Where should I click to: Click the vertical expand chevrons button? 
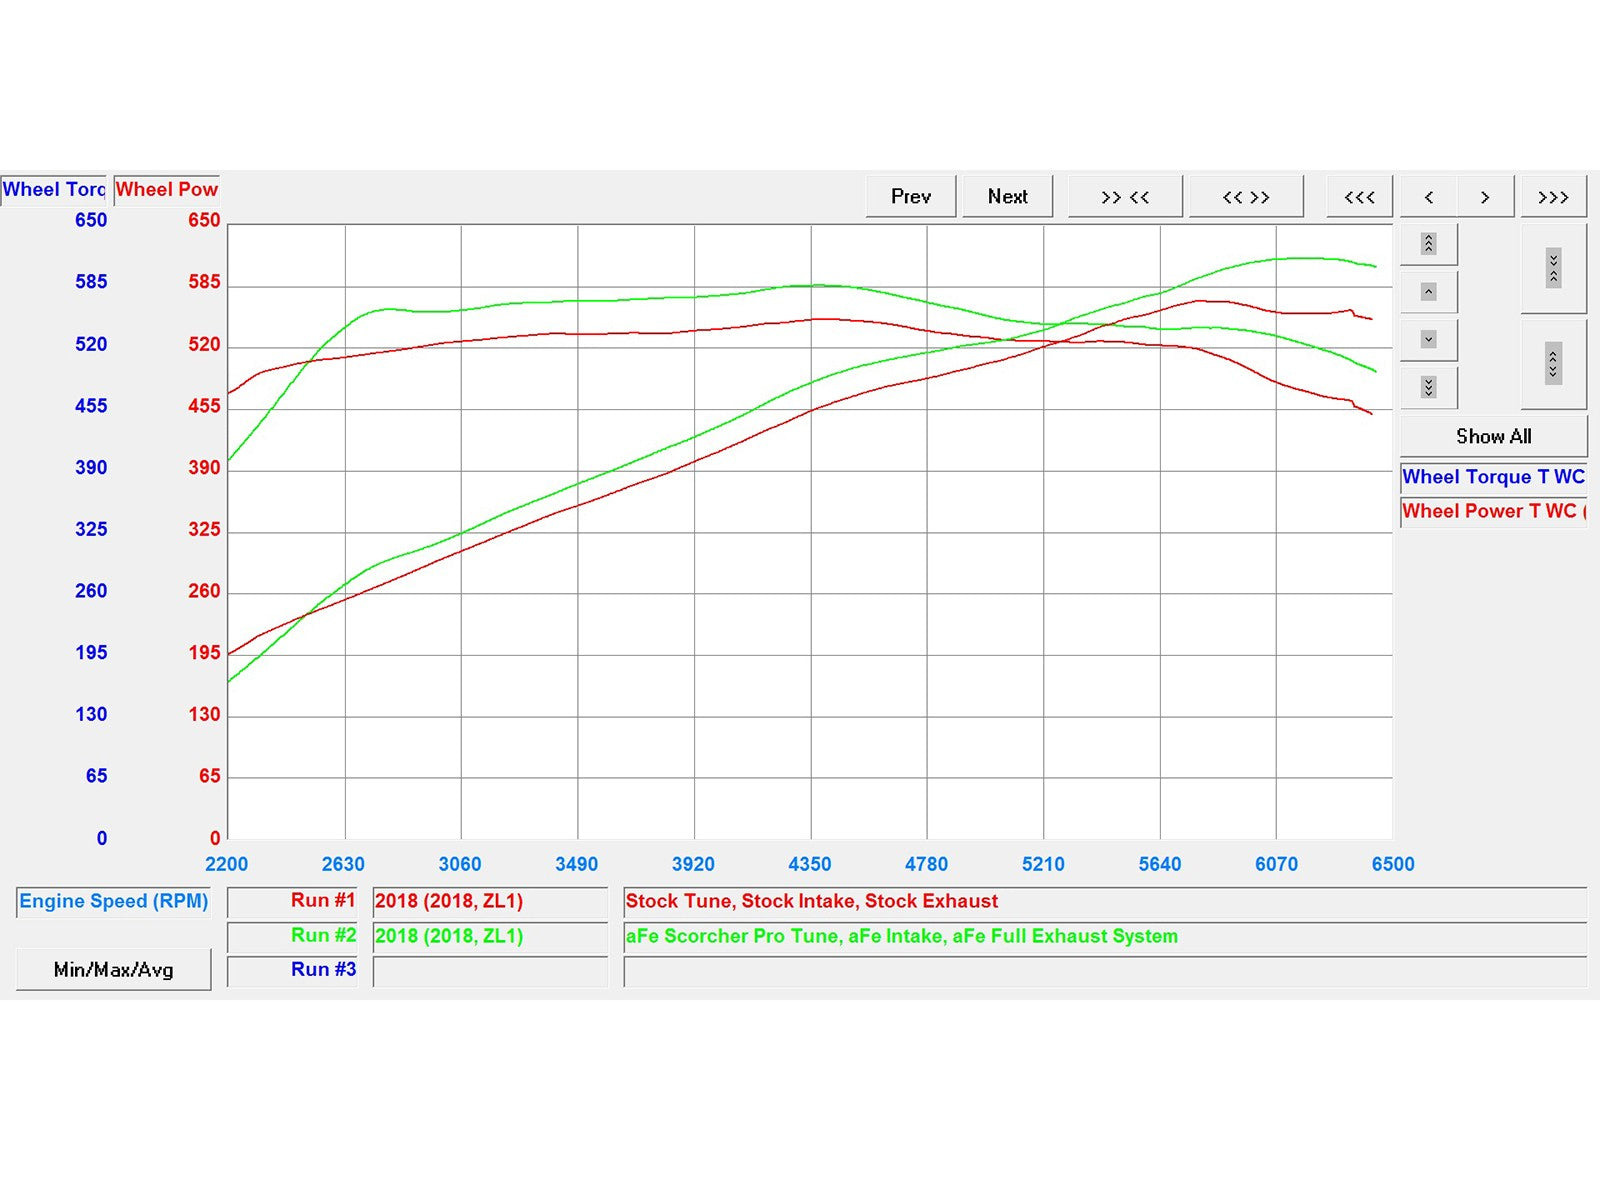tap(1553, 363)
